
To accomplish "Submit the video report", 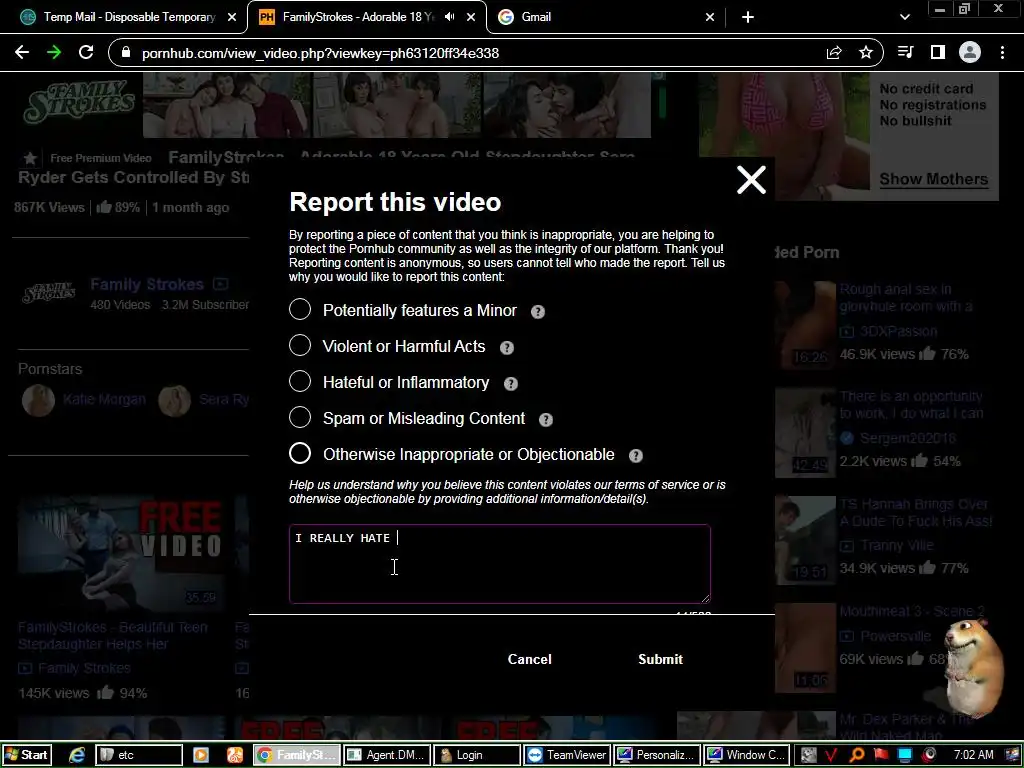I will pos(660,659).
